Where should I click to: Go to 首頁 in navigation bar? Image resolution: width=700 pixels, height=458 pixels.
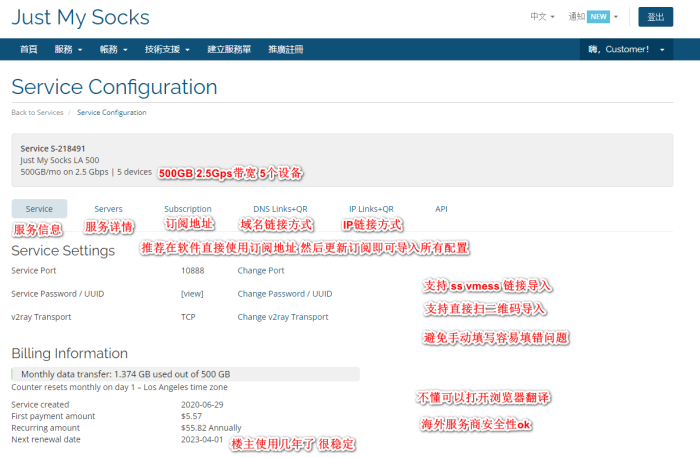pyautogui.click(x=29, y=50)
